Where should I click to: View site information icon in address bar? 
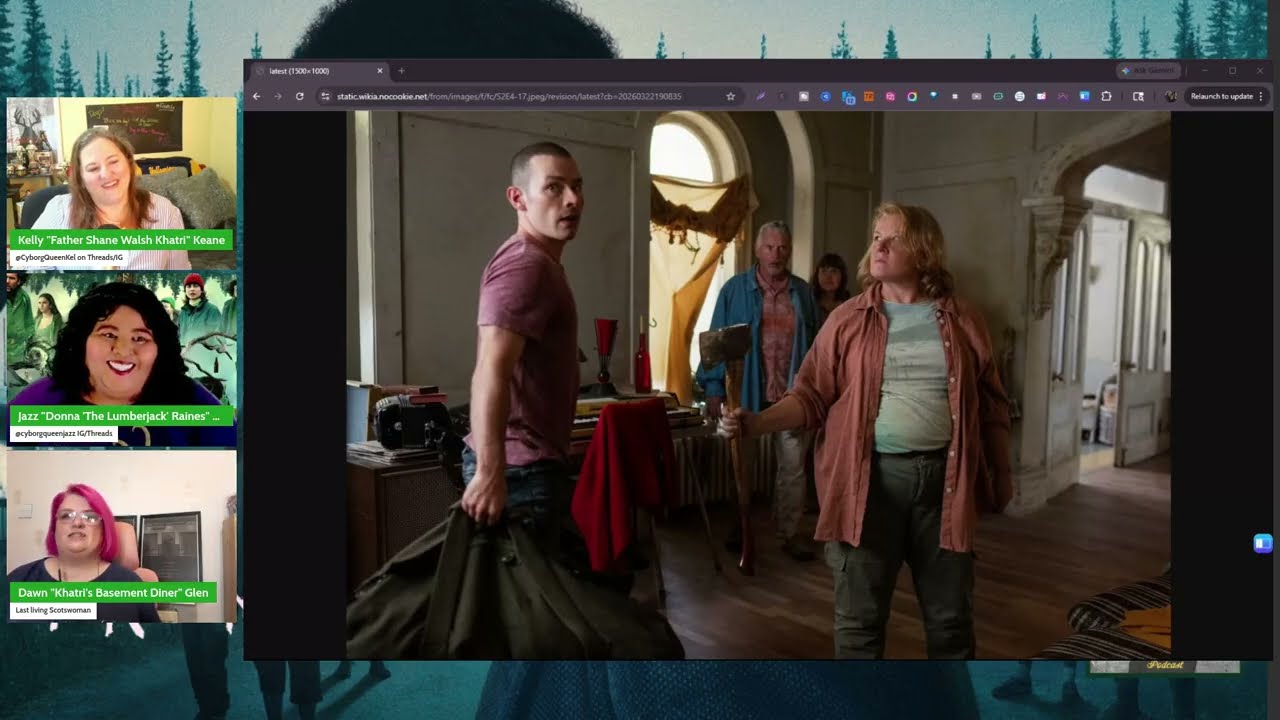(x=325, y=96)
